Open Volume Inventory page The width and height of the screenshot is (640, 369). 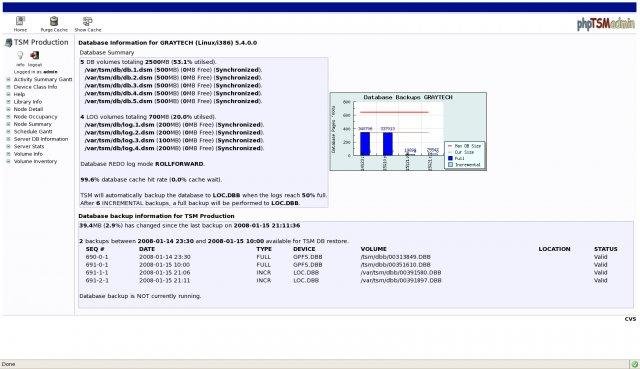tap(36, 161)
